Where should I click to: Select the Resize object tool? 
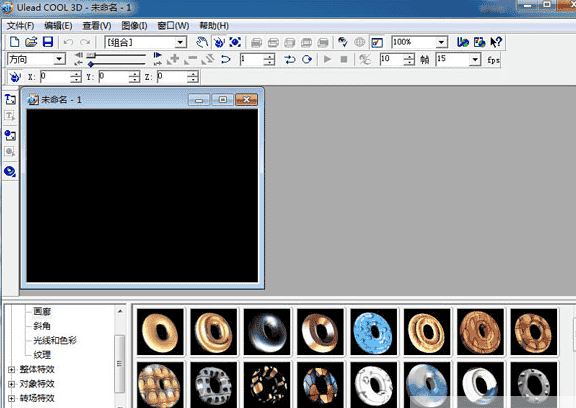click(235, 42)
